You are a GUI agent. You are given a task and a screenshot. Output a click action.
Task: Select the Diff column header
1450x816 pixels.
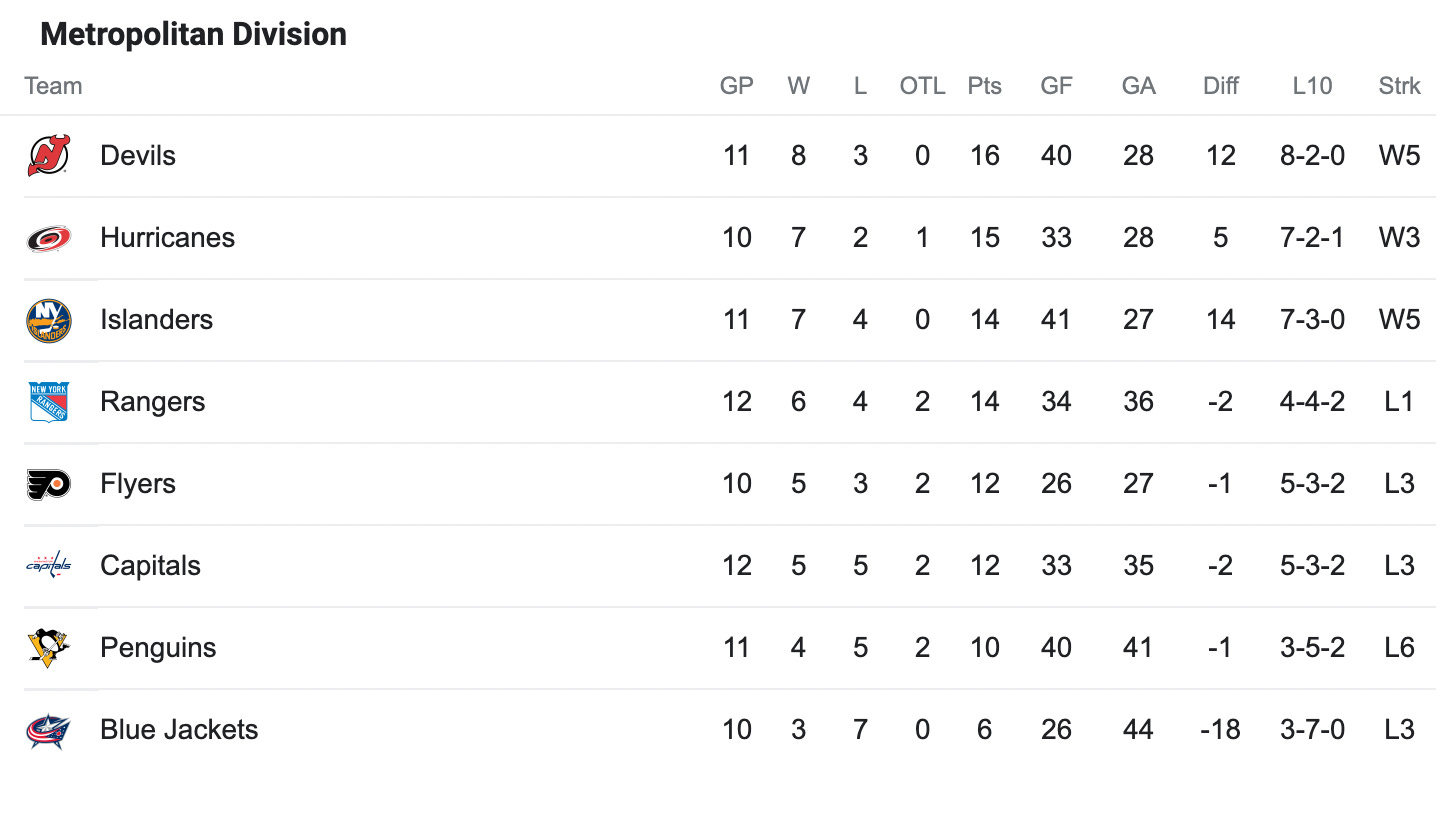1221,86
